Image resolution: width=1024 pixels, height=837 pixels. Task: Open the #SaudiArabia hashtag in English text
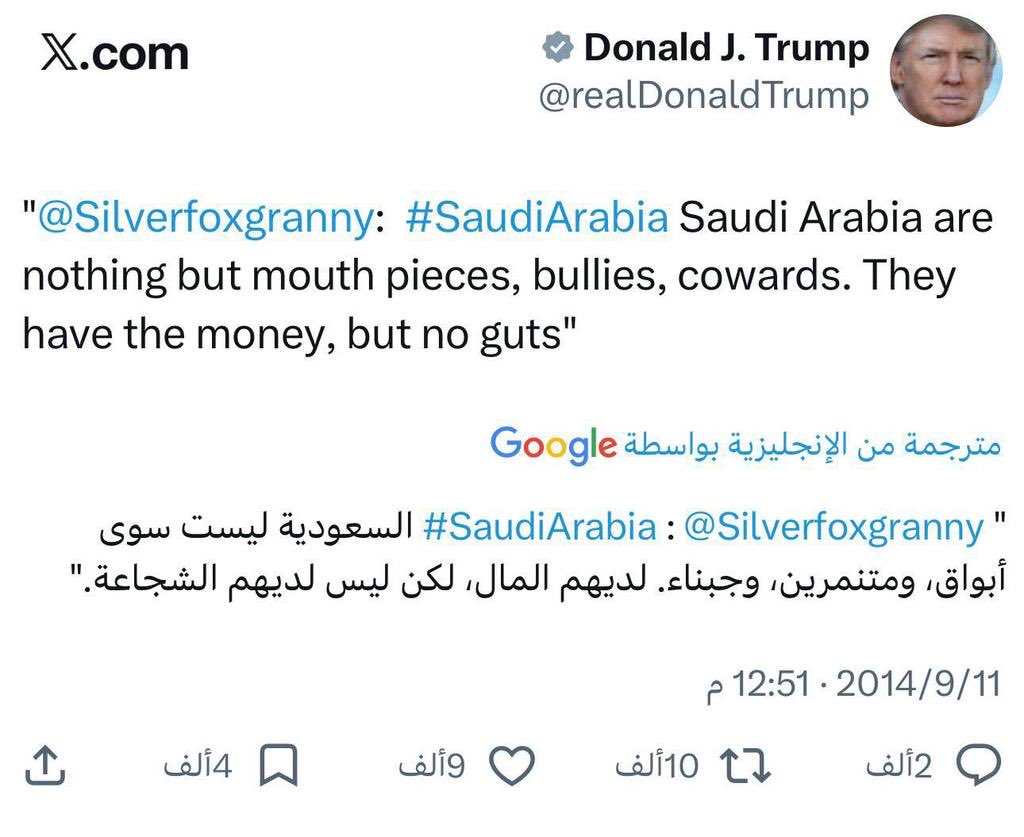coord(537,217)
